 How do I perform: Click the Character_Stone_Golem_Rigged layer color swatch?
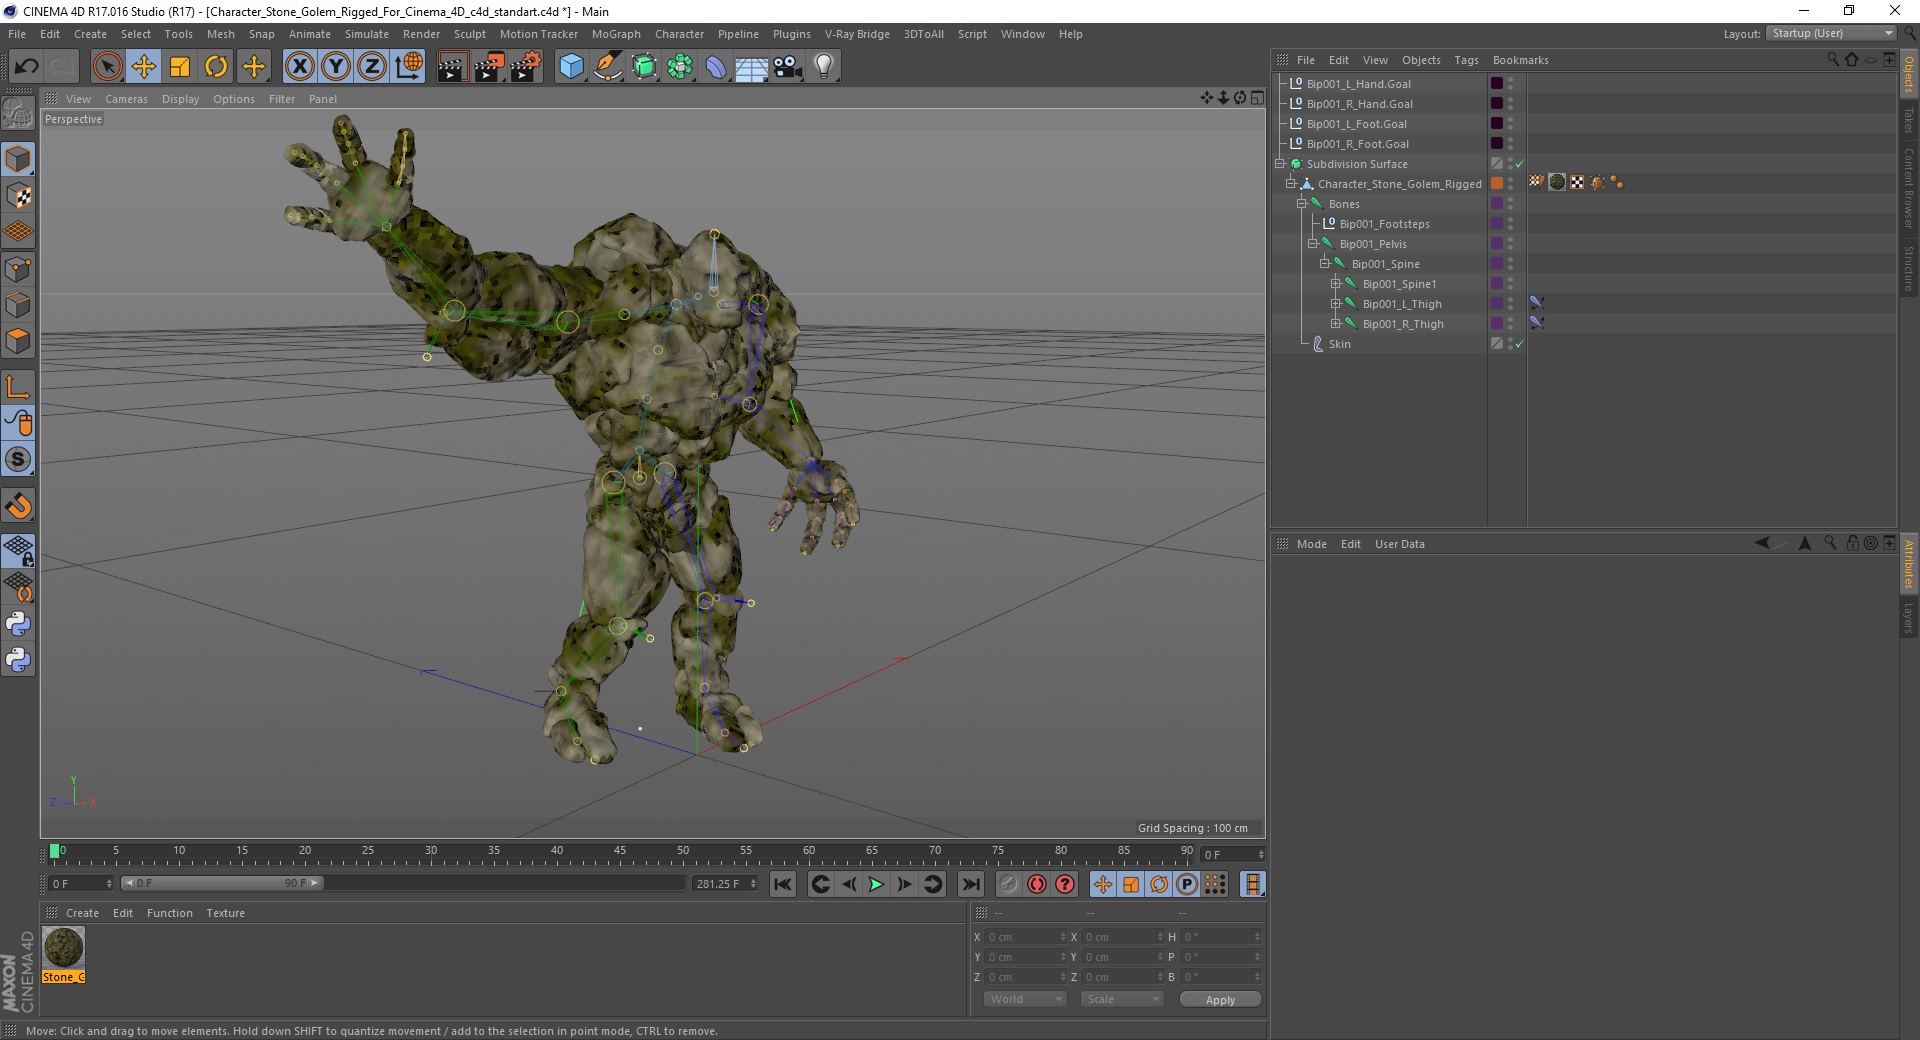pos(1497,184)
